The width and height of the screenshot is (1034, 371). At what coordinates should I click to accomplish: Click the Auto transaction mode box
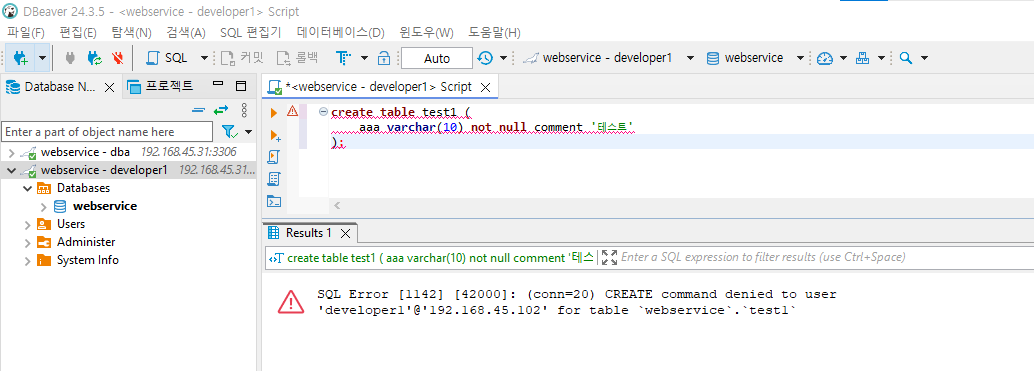[437, 58]
